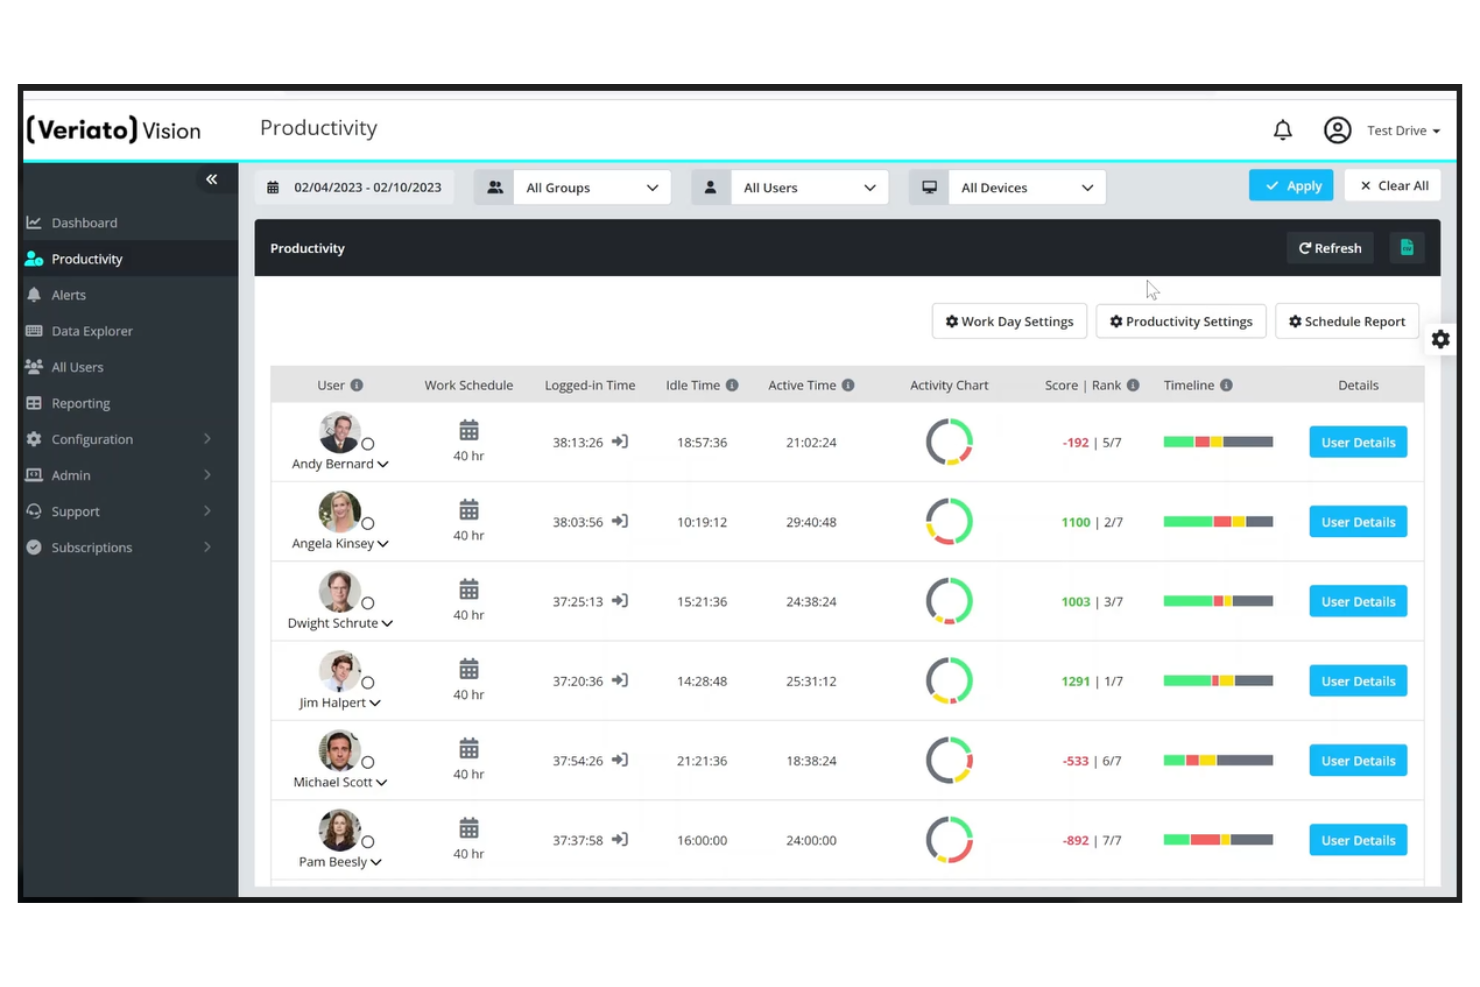Click Angela Kinsey's status circle indicator
This screenshot has width=1480, height=987.
pyautogui.click(x=368, y=523)
